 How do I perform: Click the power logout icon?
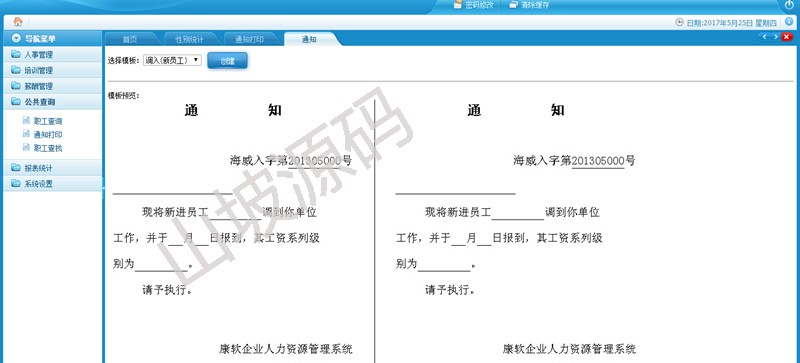789,5
